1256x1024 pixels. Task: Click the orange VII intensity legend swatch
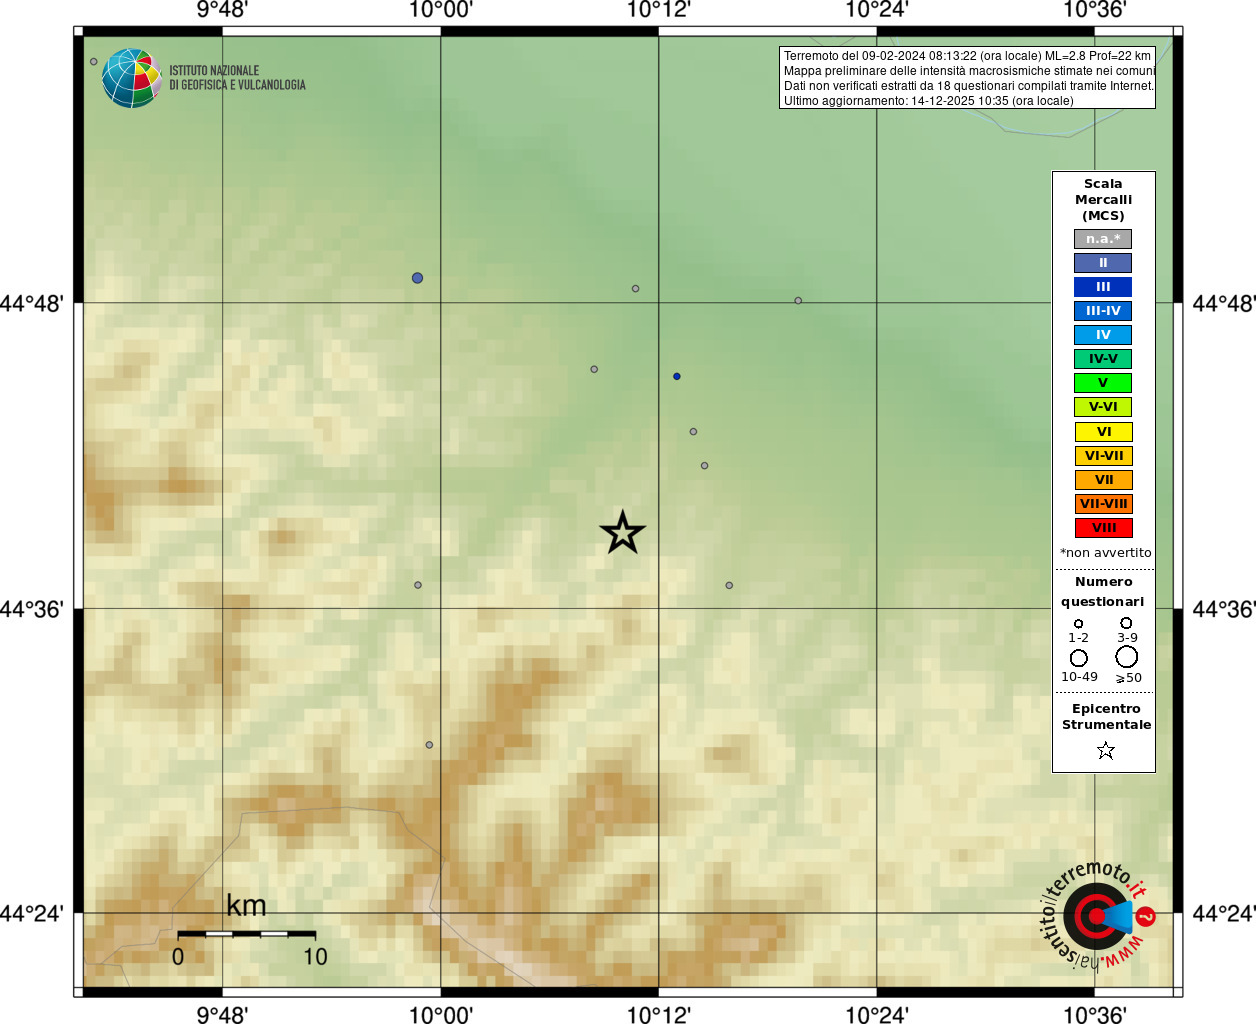1103,480
